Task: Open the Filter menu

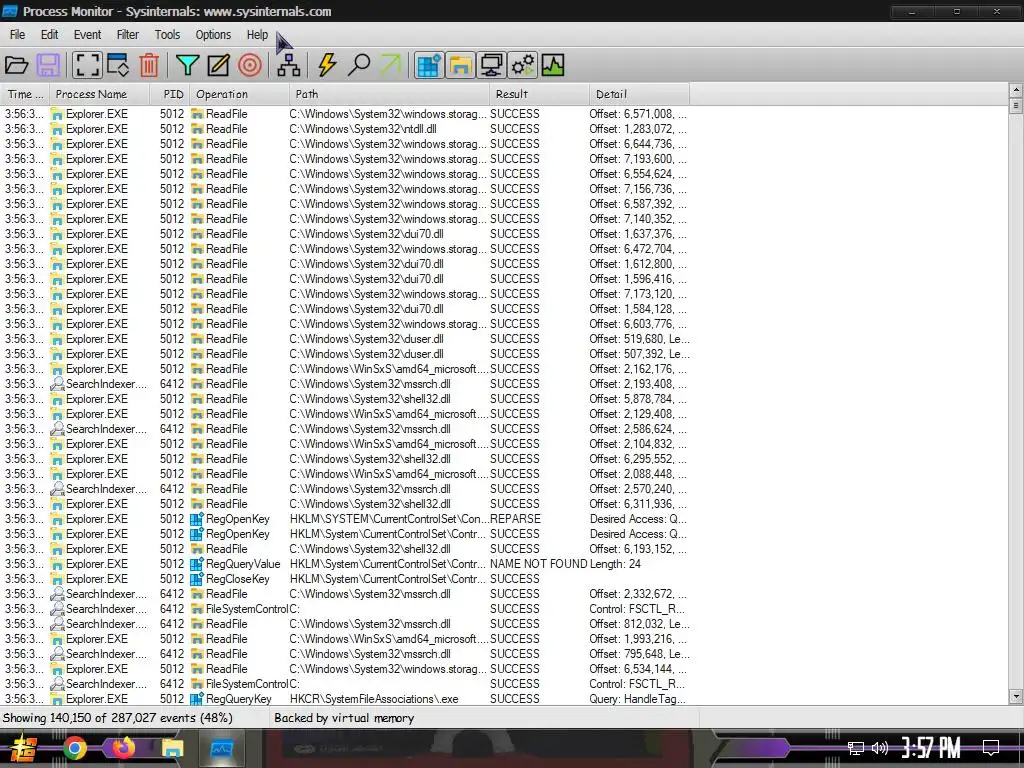Action: coord(128,35)
